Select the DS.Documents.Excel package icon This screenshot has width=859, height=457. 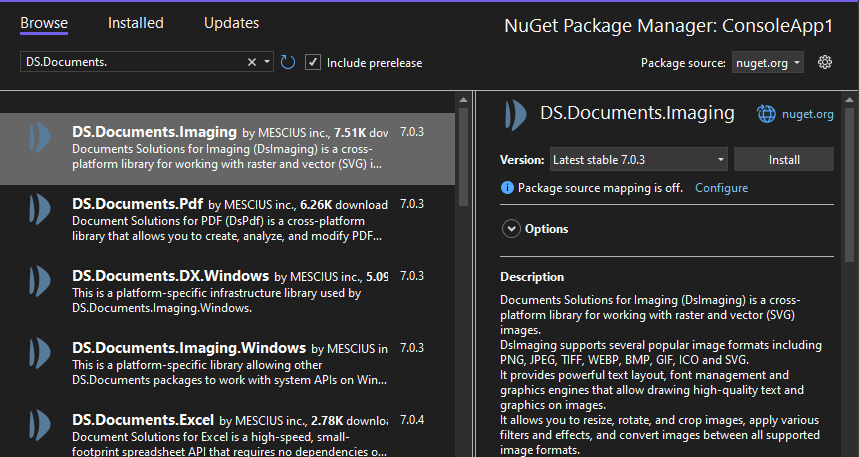pyautogui.click(x=39, y=425)
